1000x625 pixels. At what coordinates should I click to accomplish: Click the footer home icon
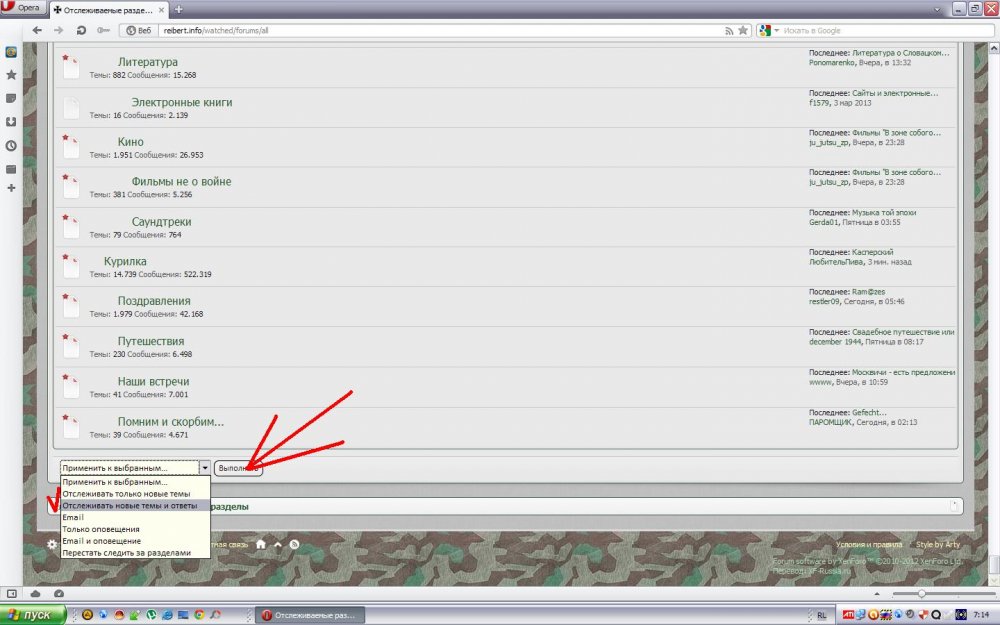[x=261, y=544]
